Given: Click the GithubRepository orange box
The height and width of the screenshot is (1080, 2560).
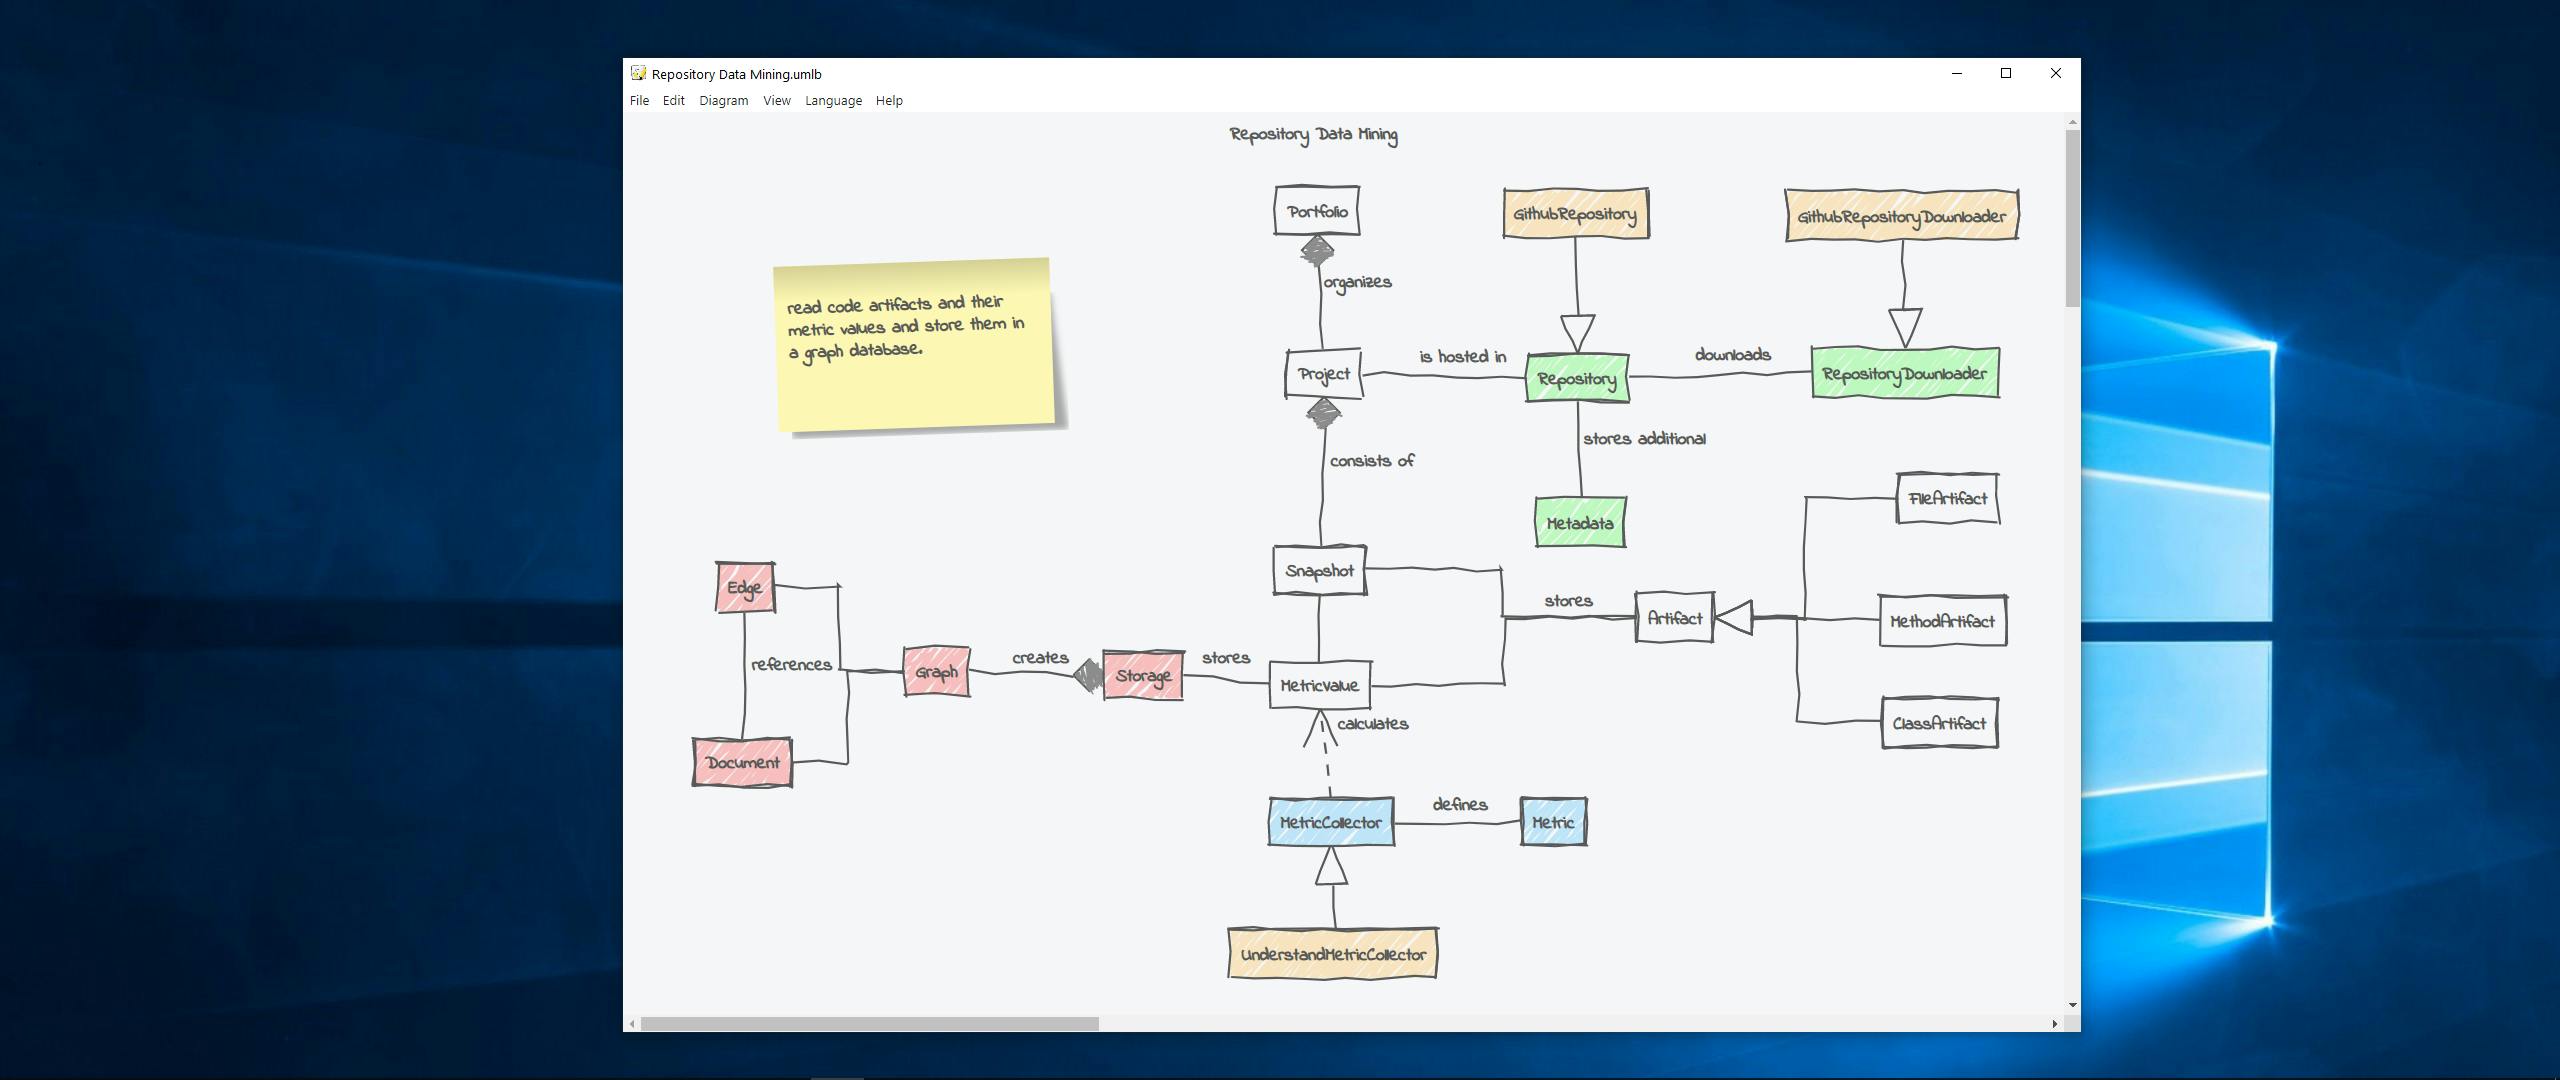Looking at the screenshot, I should pos(1575,214).
